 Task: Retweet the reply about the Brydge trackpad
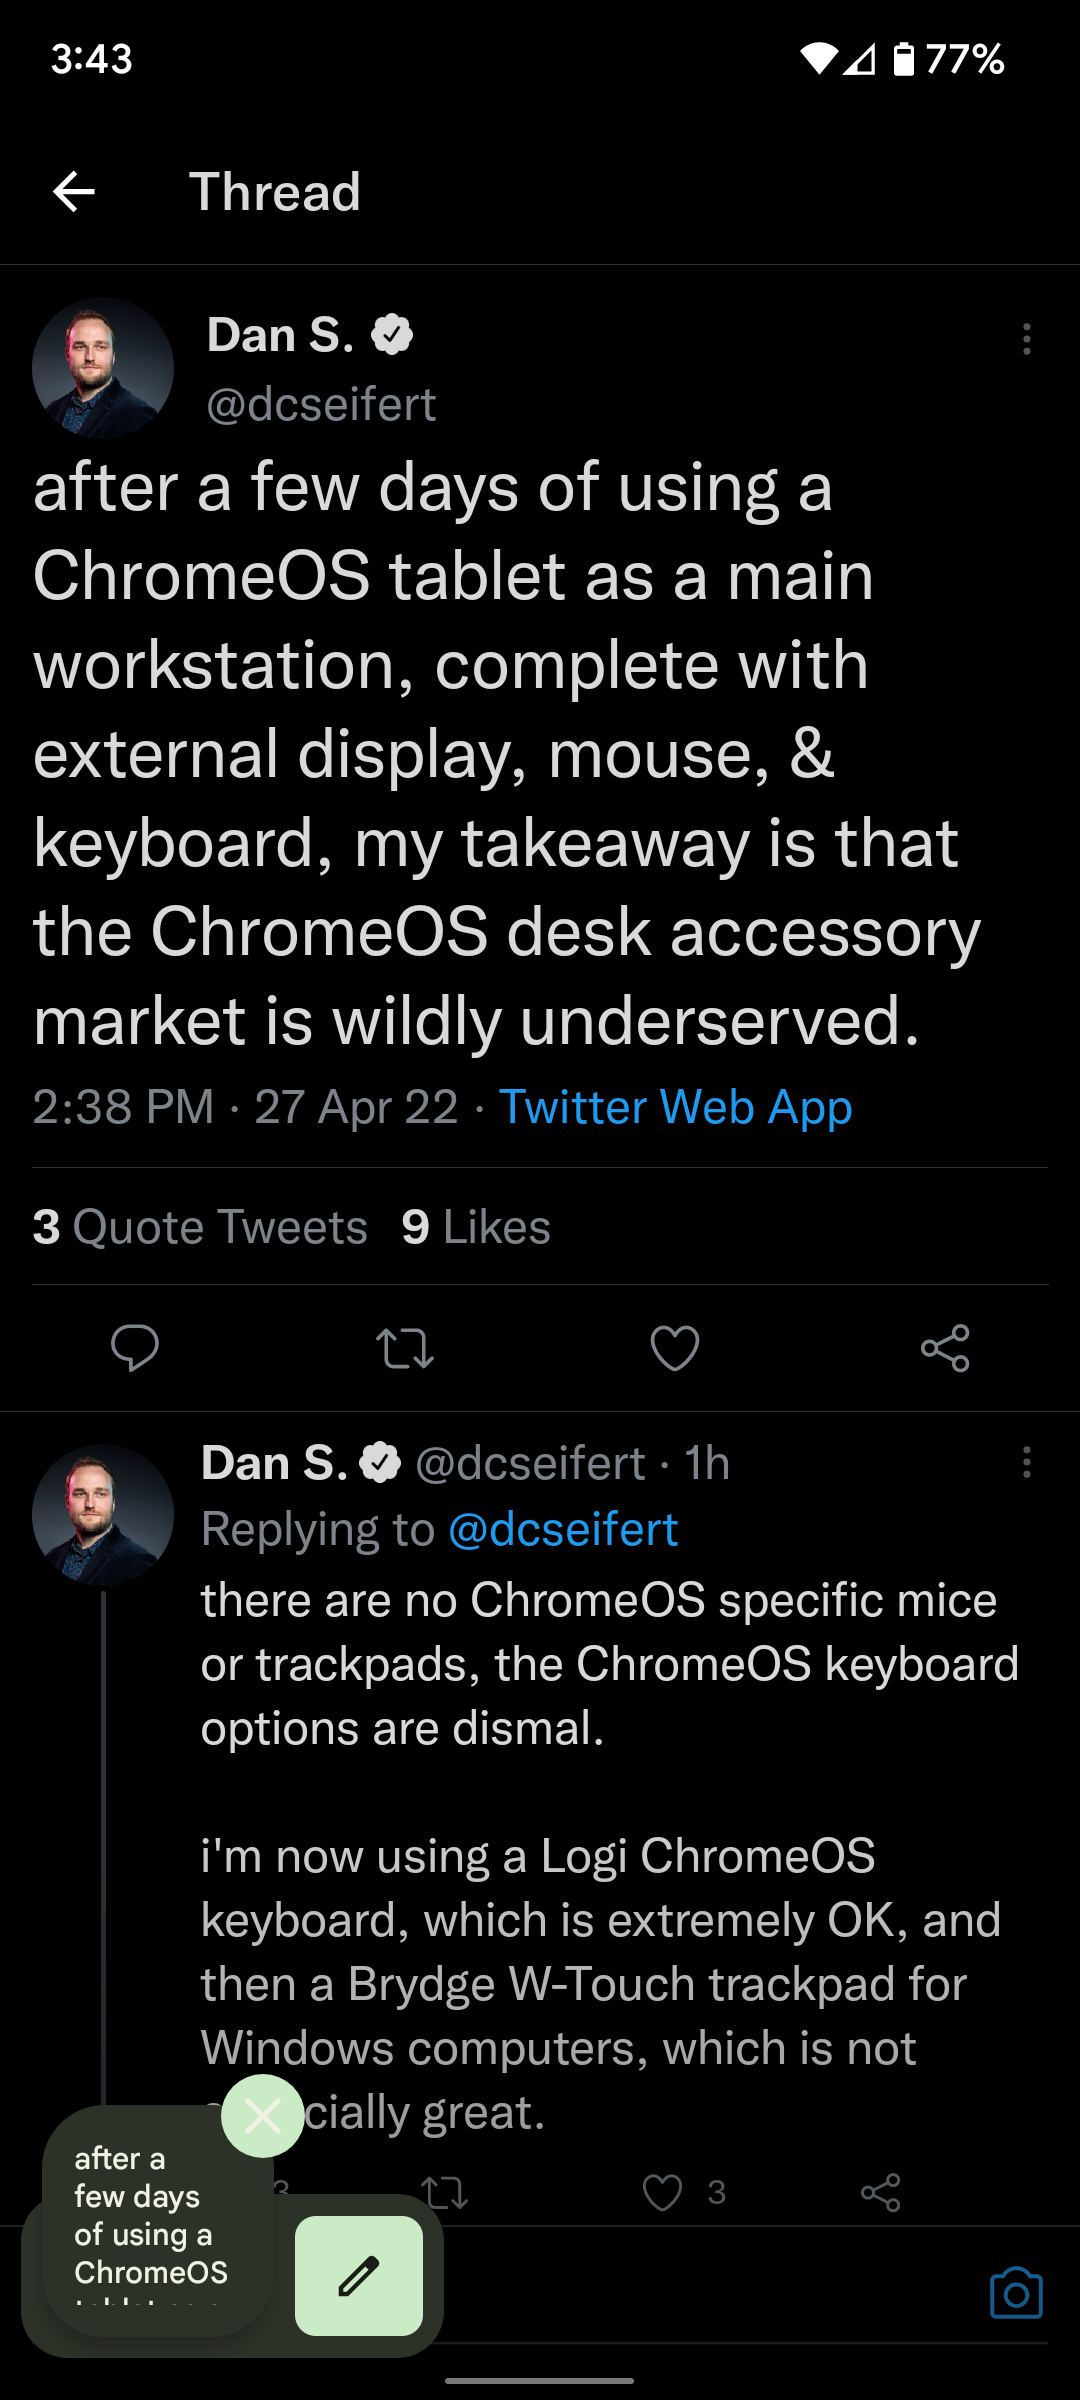[445, 2193]
